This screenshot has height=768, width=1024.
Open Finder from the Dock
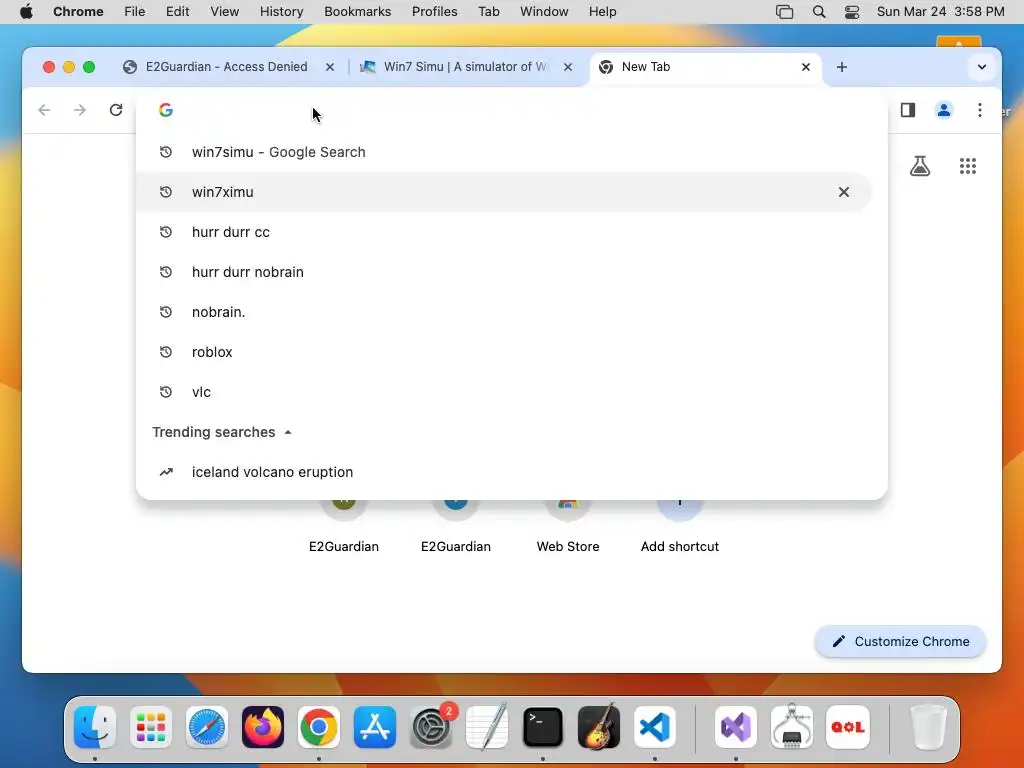click(x=95, y=727)
